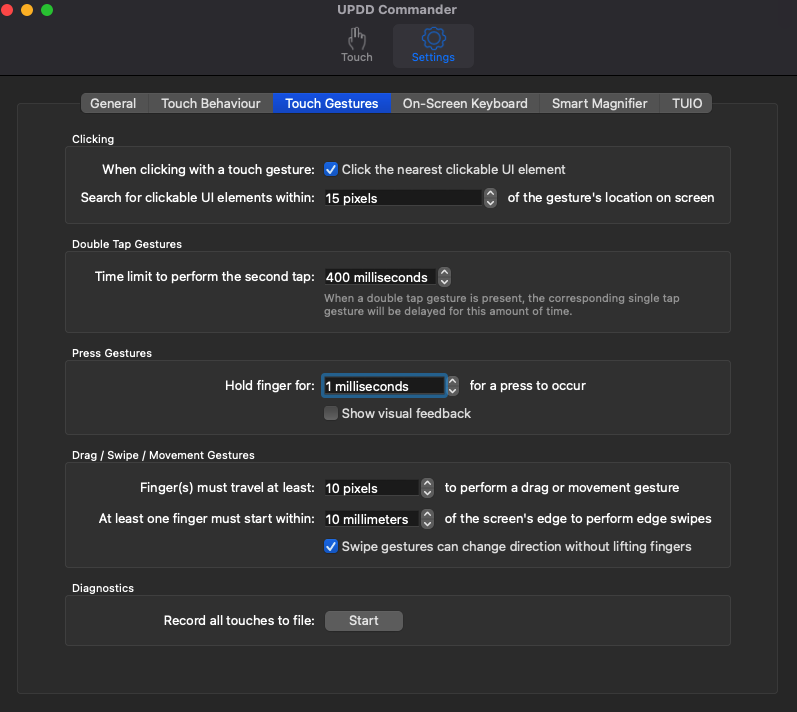Open the Smart Magnifier tab
Screen dimensions: 797x712
(x=599, y=103)
